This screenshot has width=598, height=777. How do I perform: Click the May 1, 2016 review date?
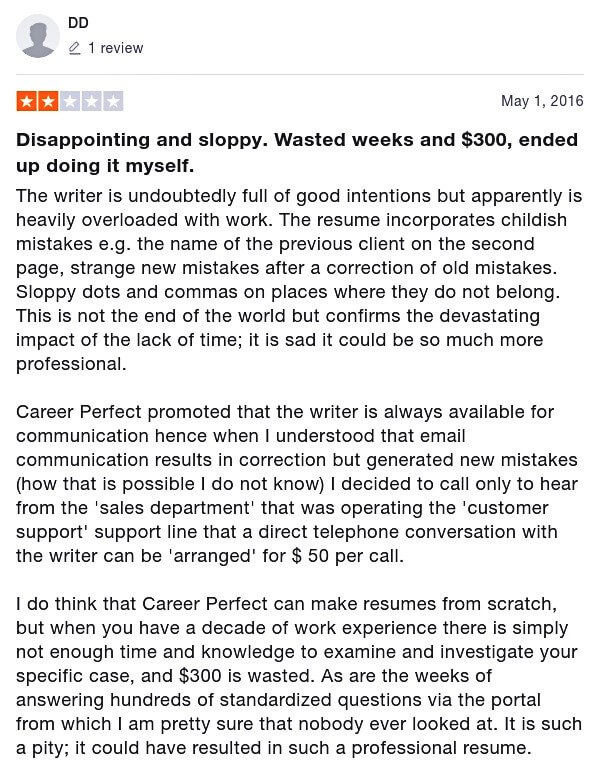[542, 101]
